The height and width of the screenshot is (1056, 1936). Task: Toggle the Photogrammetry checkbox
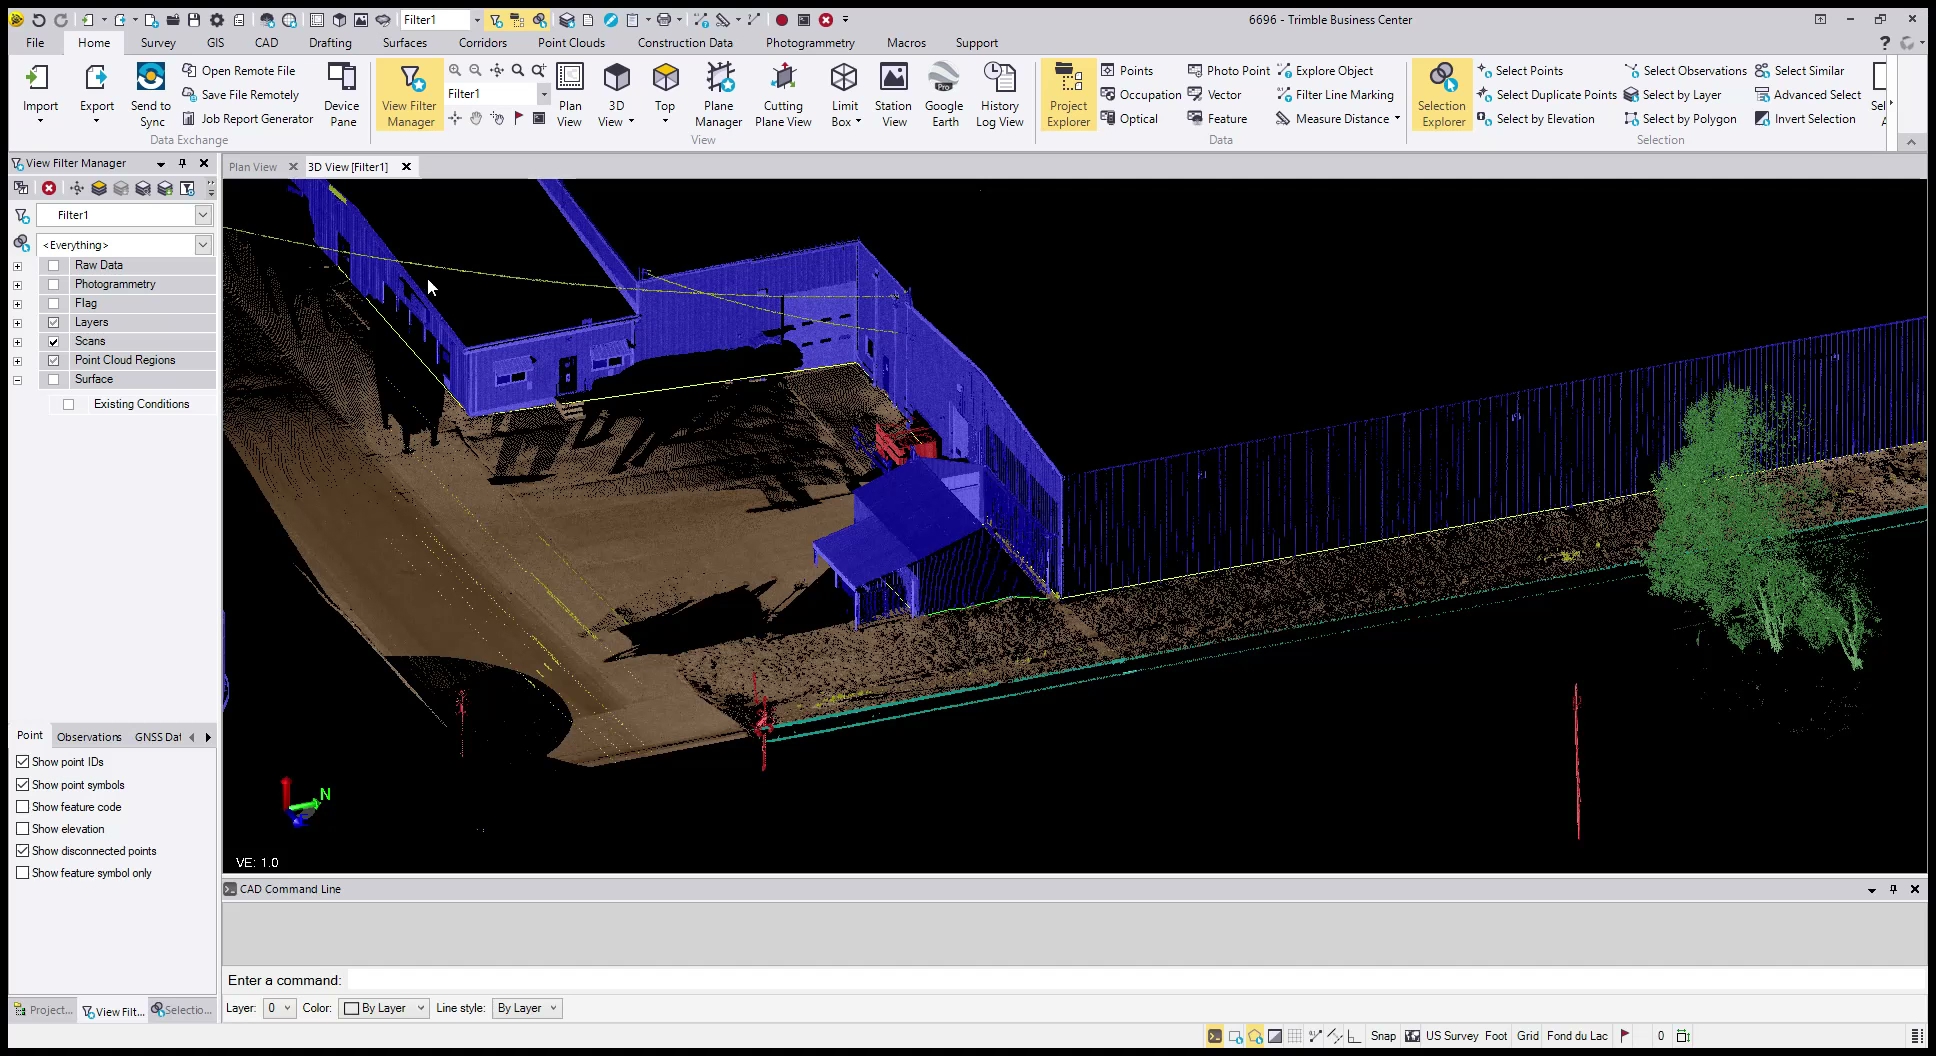[x=54, y=285]
